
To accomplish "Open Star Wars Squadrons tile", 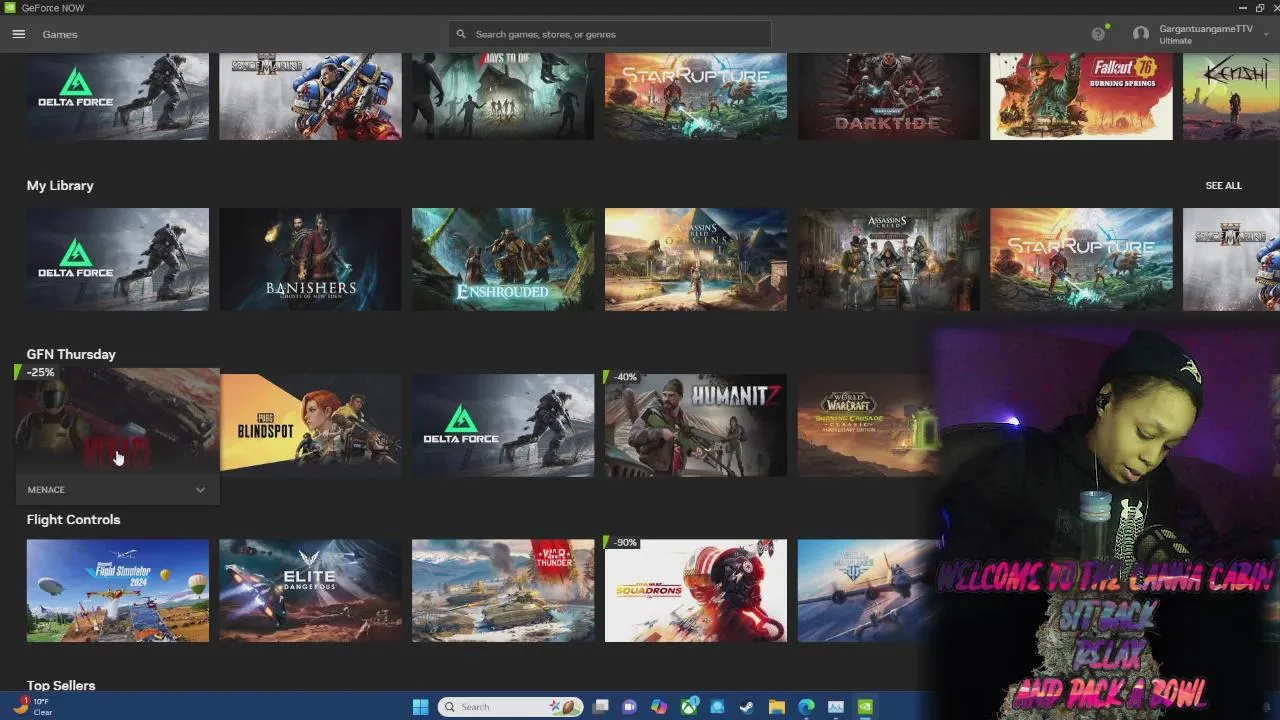I will click(696, 590).
